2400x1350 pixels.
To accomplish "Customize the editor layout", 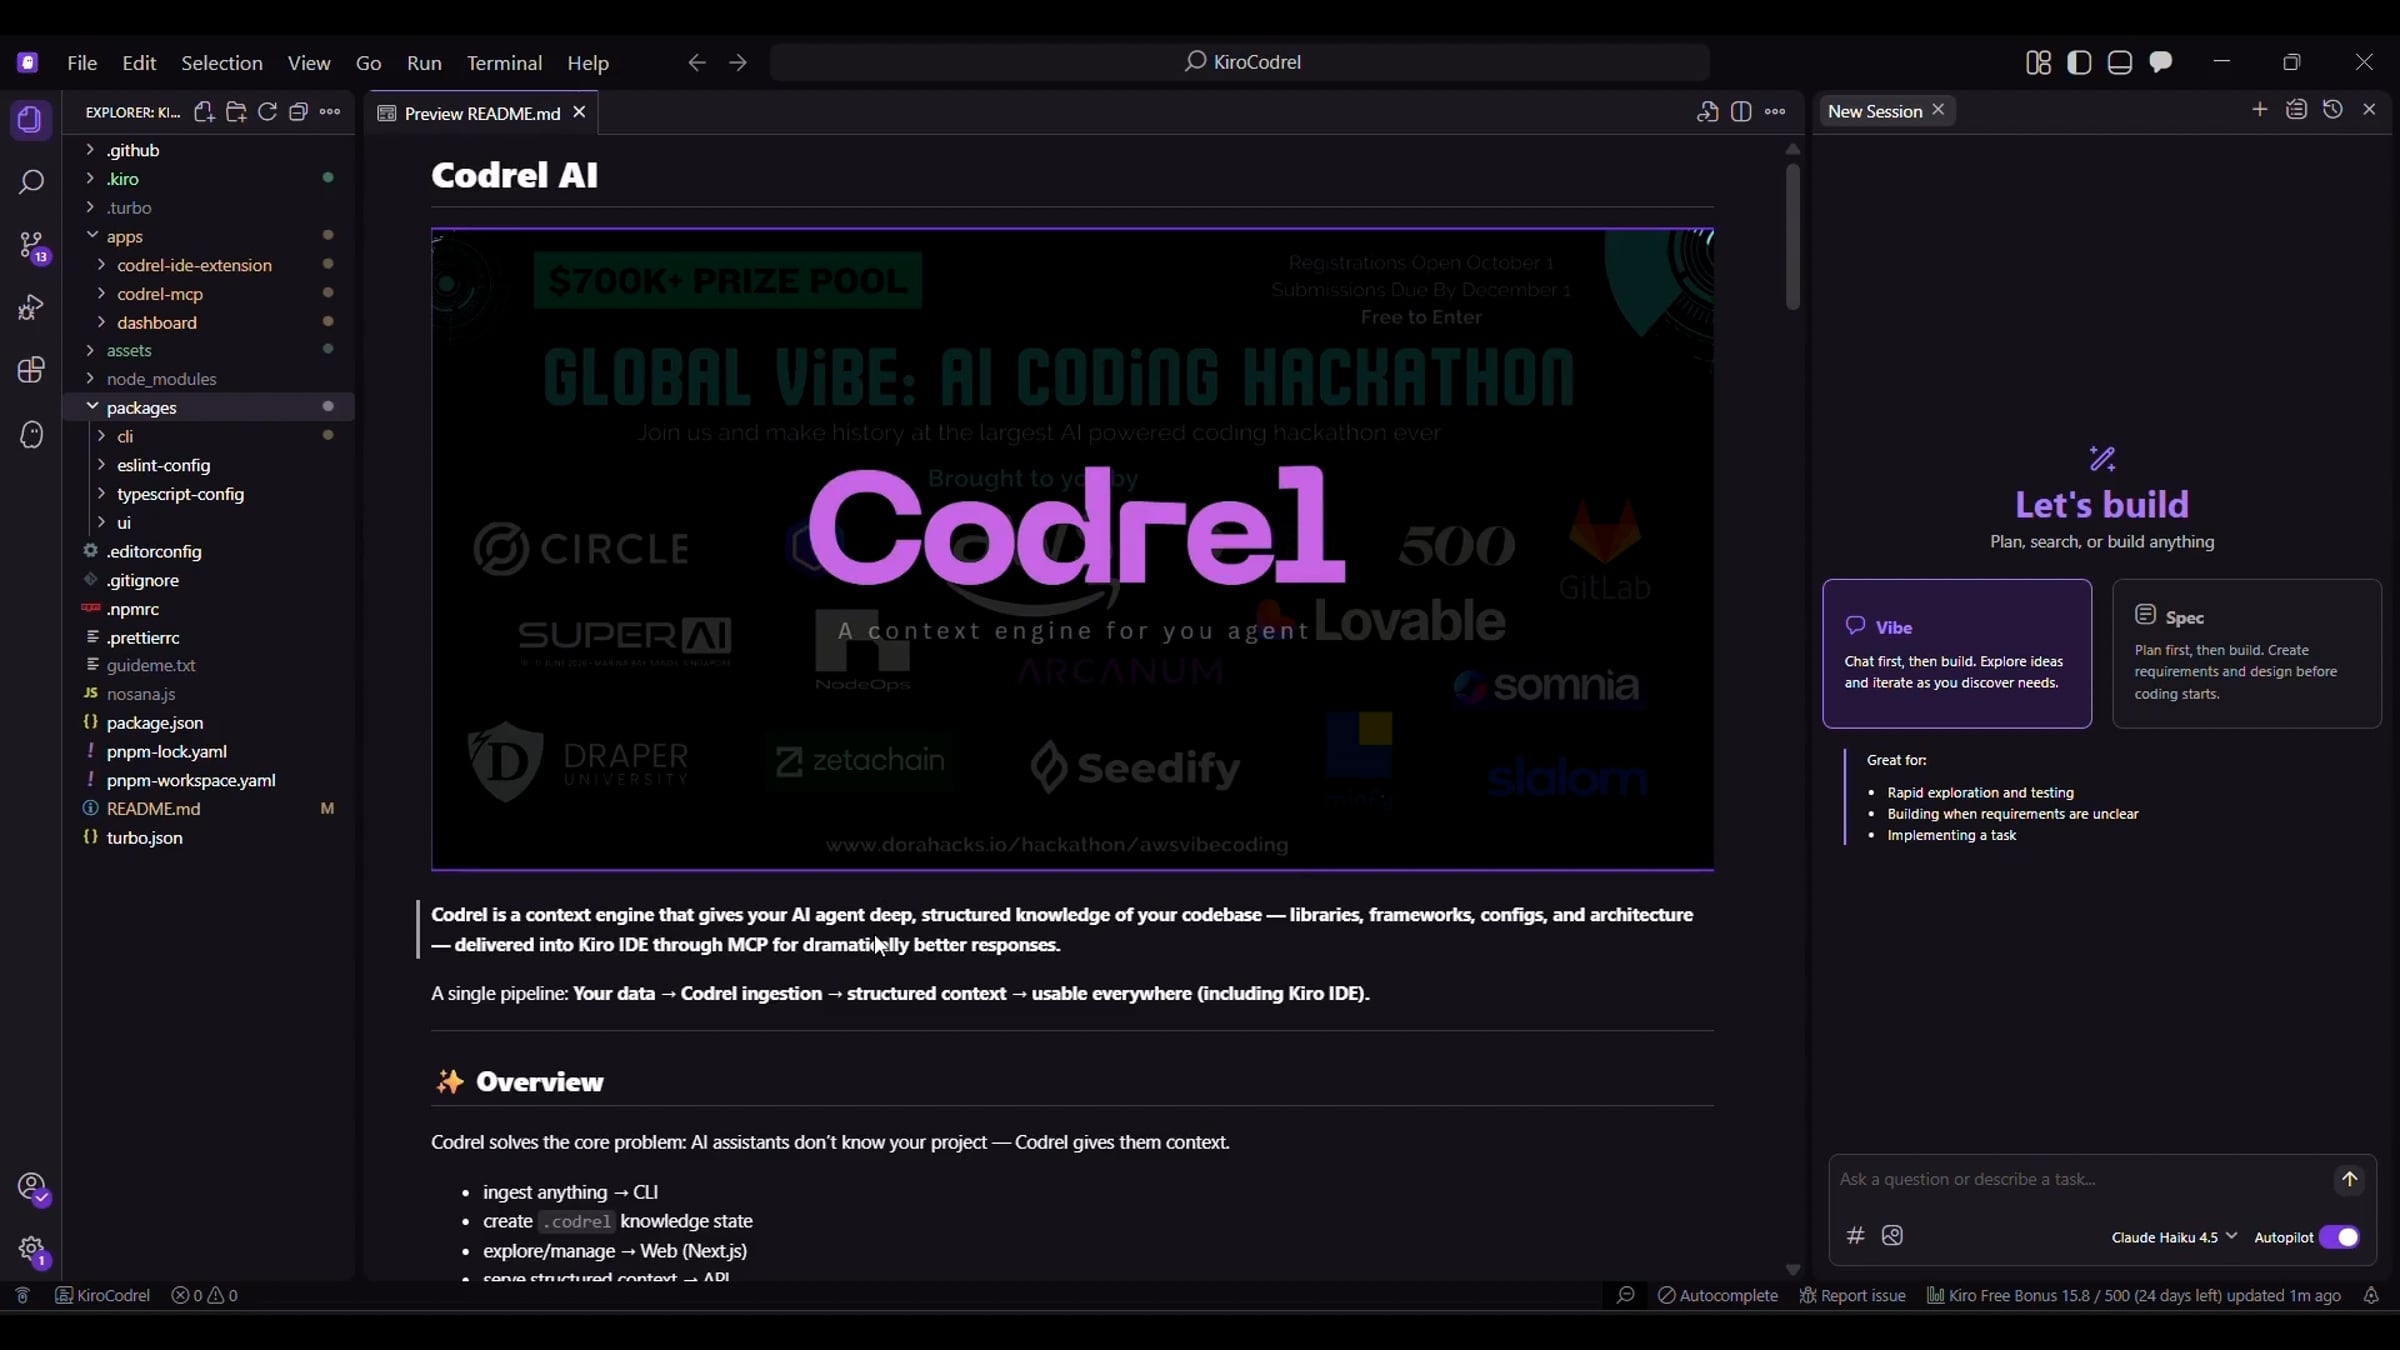I will [x=2038, y=62].
